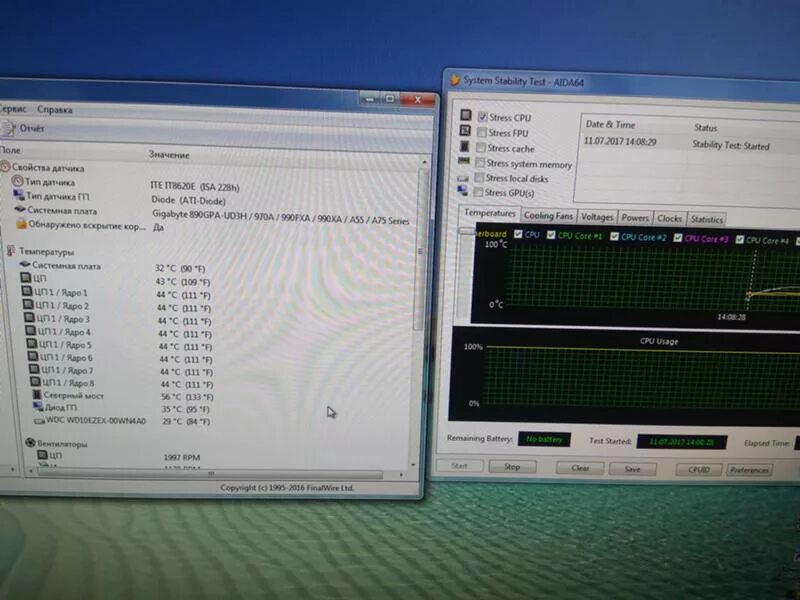Open the Powers tab
Image resolution: width=800 pixels, height=600 pixels.
635,218
